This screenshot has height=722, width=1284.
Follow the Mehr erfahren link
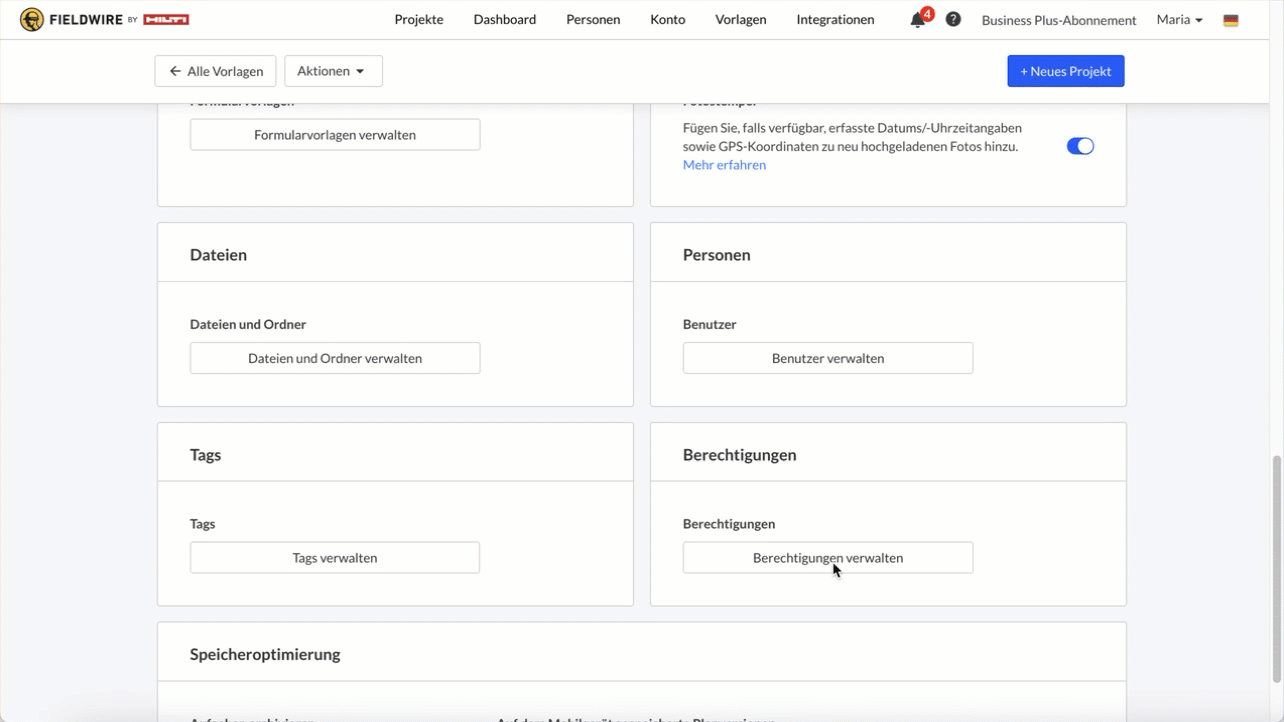724,165
